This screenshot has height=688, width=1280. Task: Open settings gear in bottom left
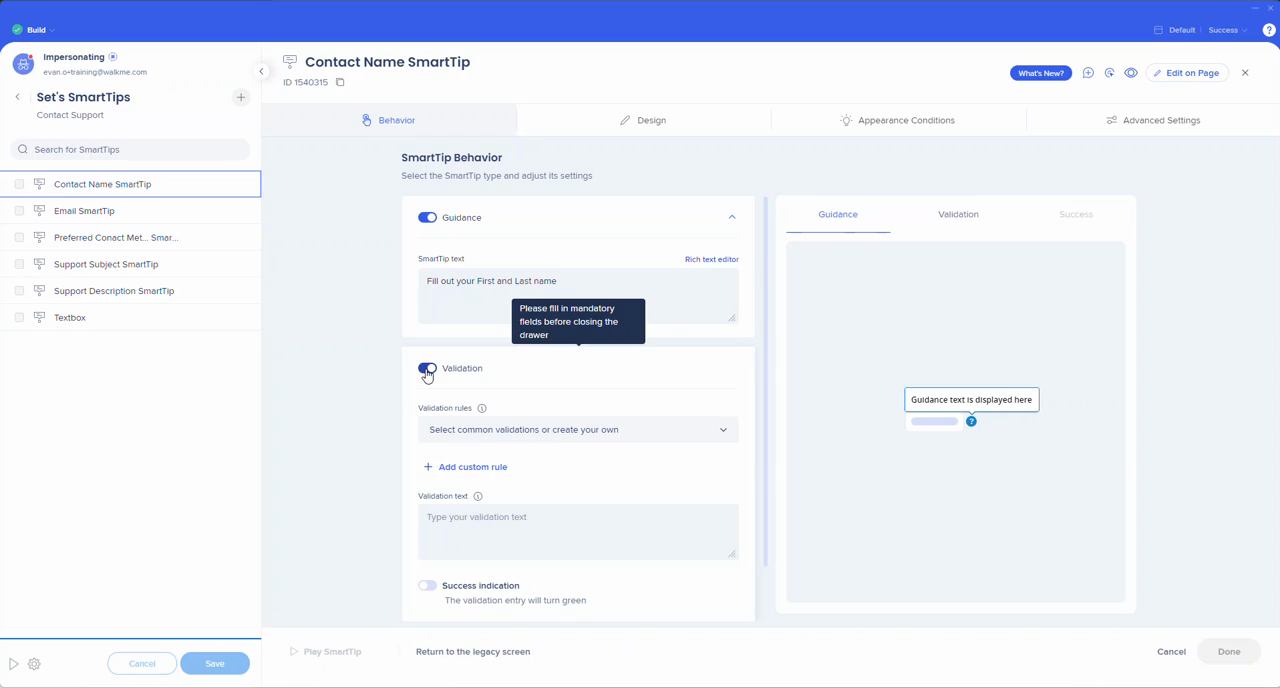click(x=34, y=664)
